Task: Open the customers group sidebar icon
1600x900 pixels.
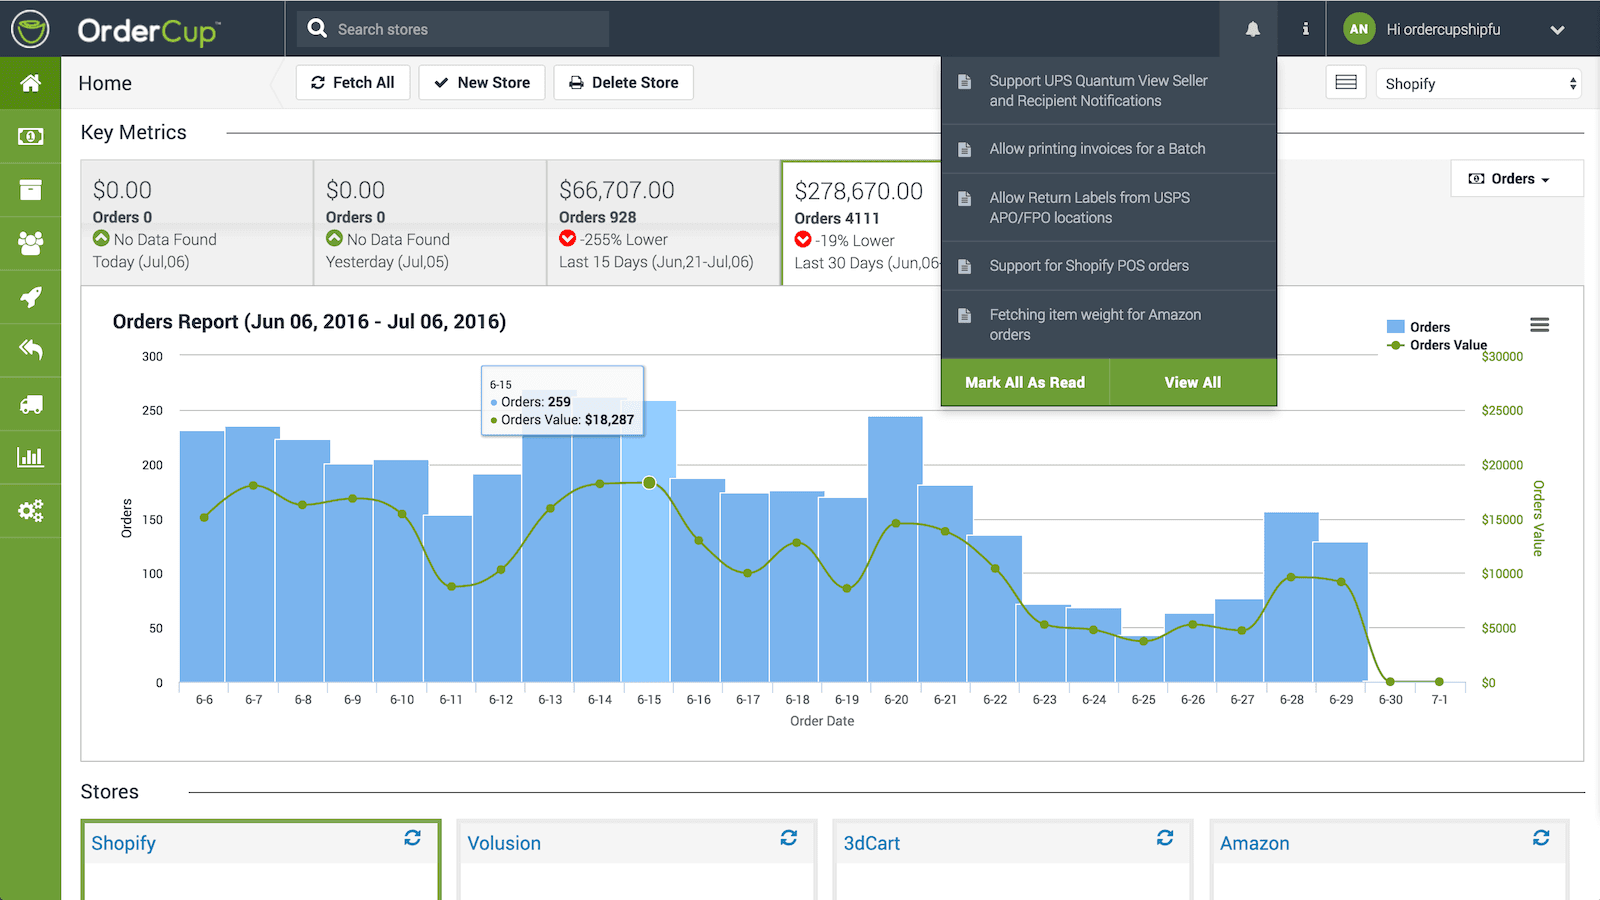Action: [31, 243]
